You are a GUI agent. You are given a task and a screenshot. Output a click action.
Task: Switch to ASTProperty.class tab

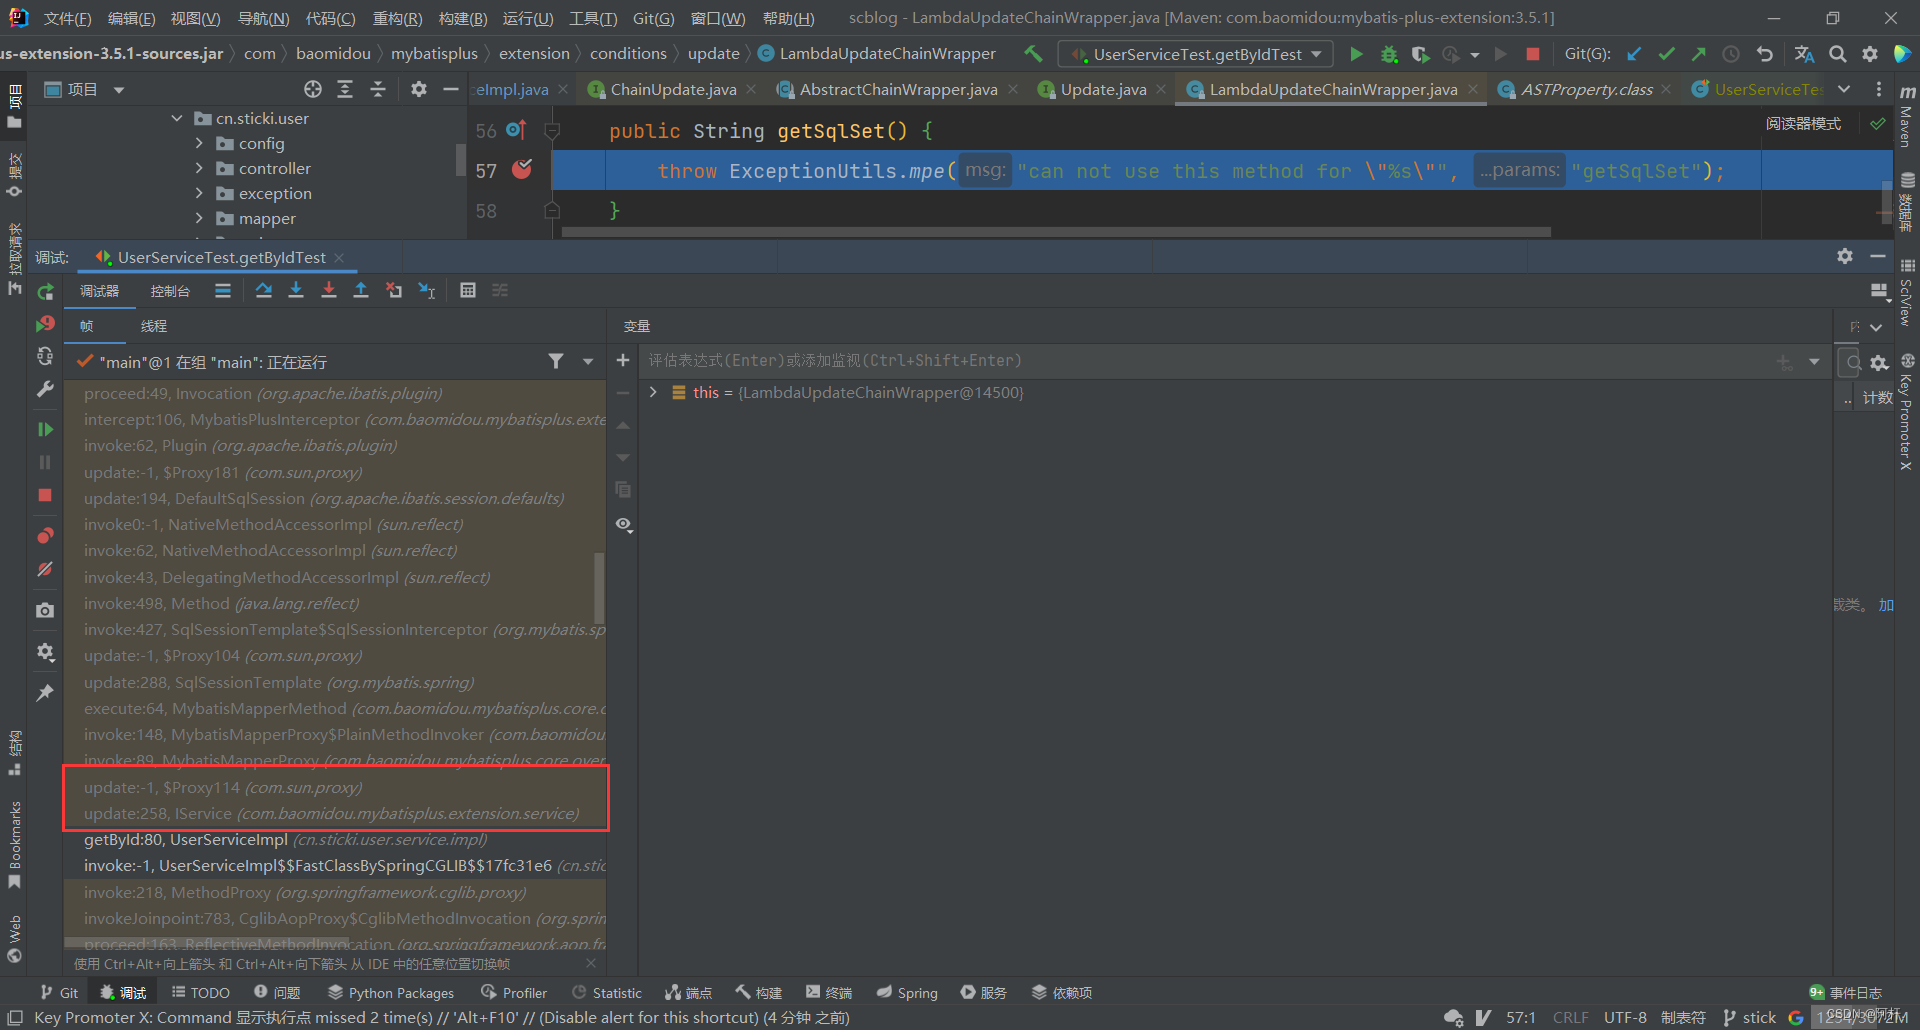(x=1586, y=89)
